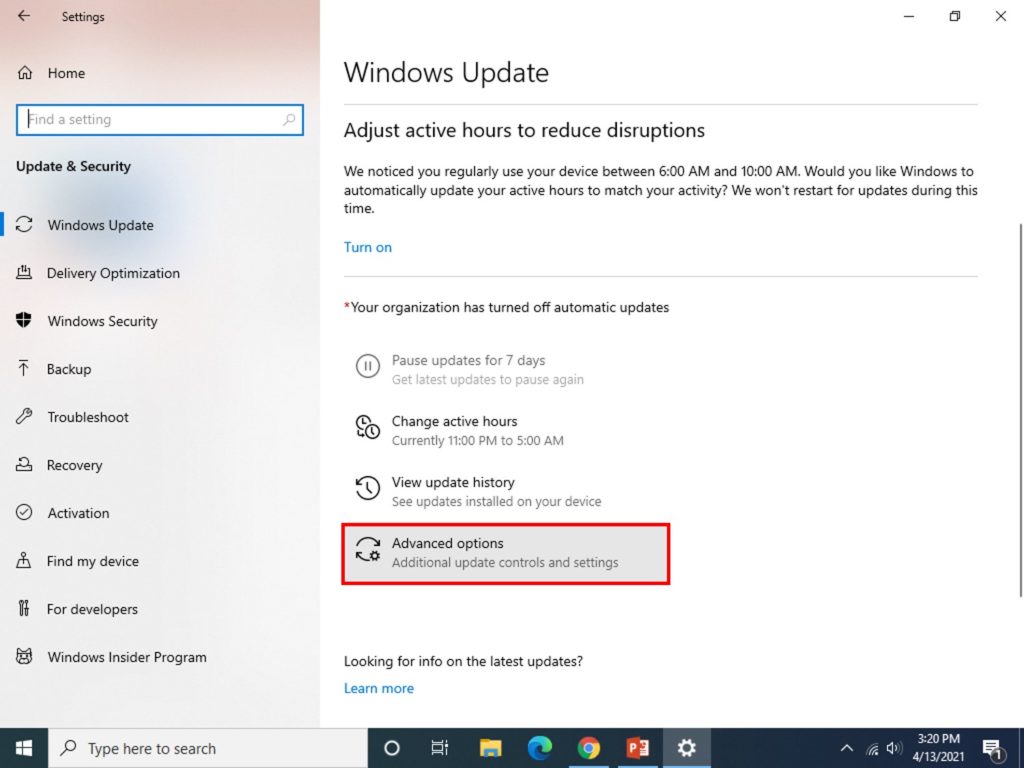Select the Windows Insider Program cat icon
The image size is (1024, 768).
coord(24,656)
